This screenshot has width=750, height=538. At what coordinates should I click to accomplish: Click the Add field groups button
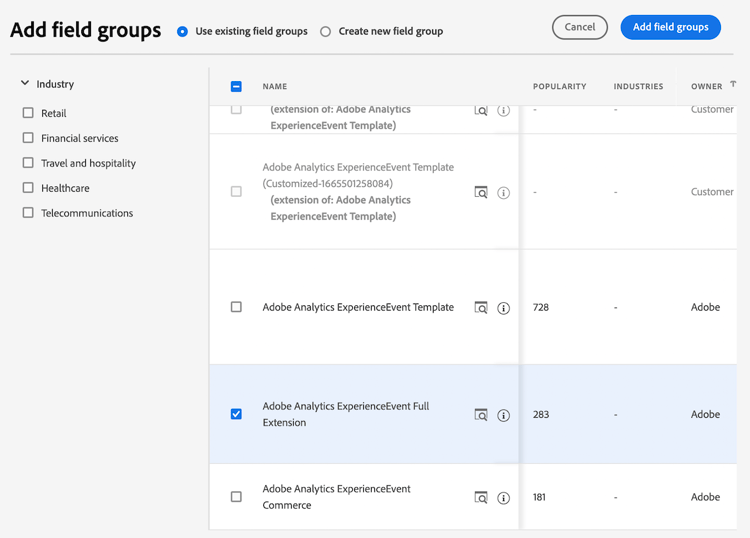click(x=670, y=27)
